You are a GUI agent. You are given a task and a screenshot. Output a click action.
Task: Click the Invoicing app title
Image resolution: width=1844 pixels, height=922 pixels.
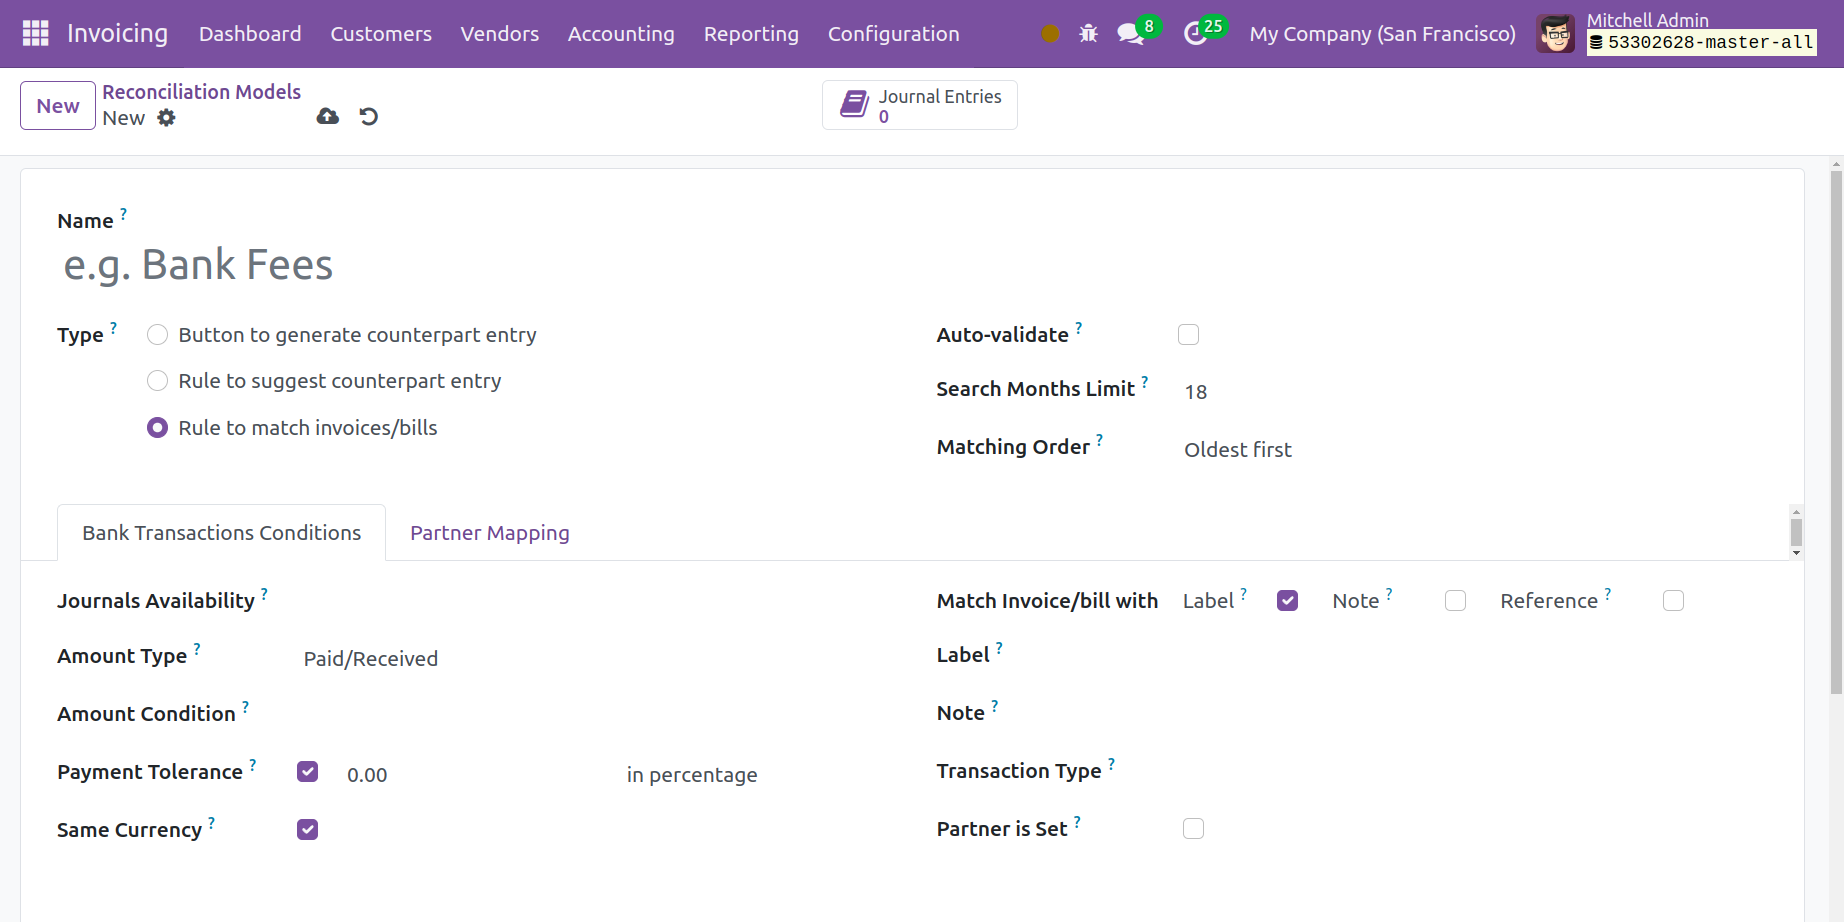pyautogui.click(x=117, y=33)
